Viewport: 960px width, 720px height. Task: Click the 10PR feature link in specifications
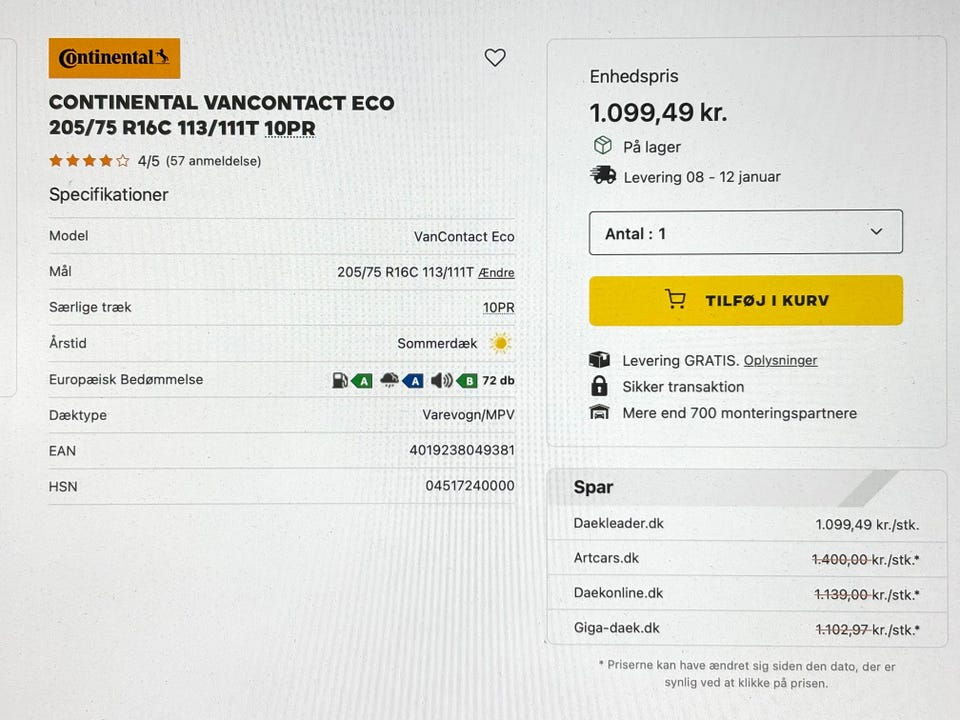pyautogui.click(x=498, y=308)
